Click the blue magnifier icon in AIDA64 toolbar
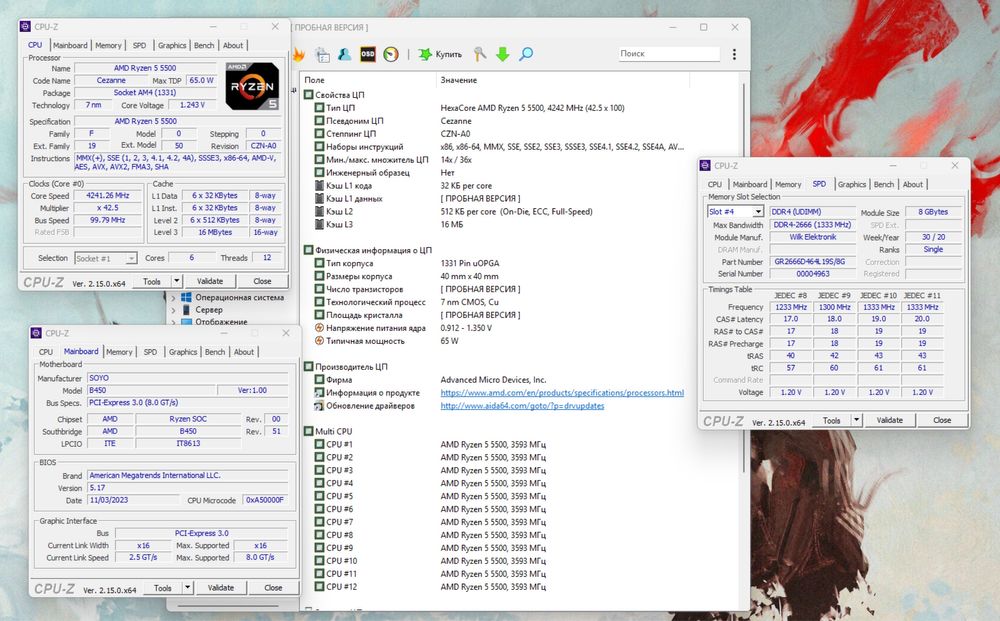1000x621 pixels. 526,54
